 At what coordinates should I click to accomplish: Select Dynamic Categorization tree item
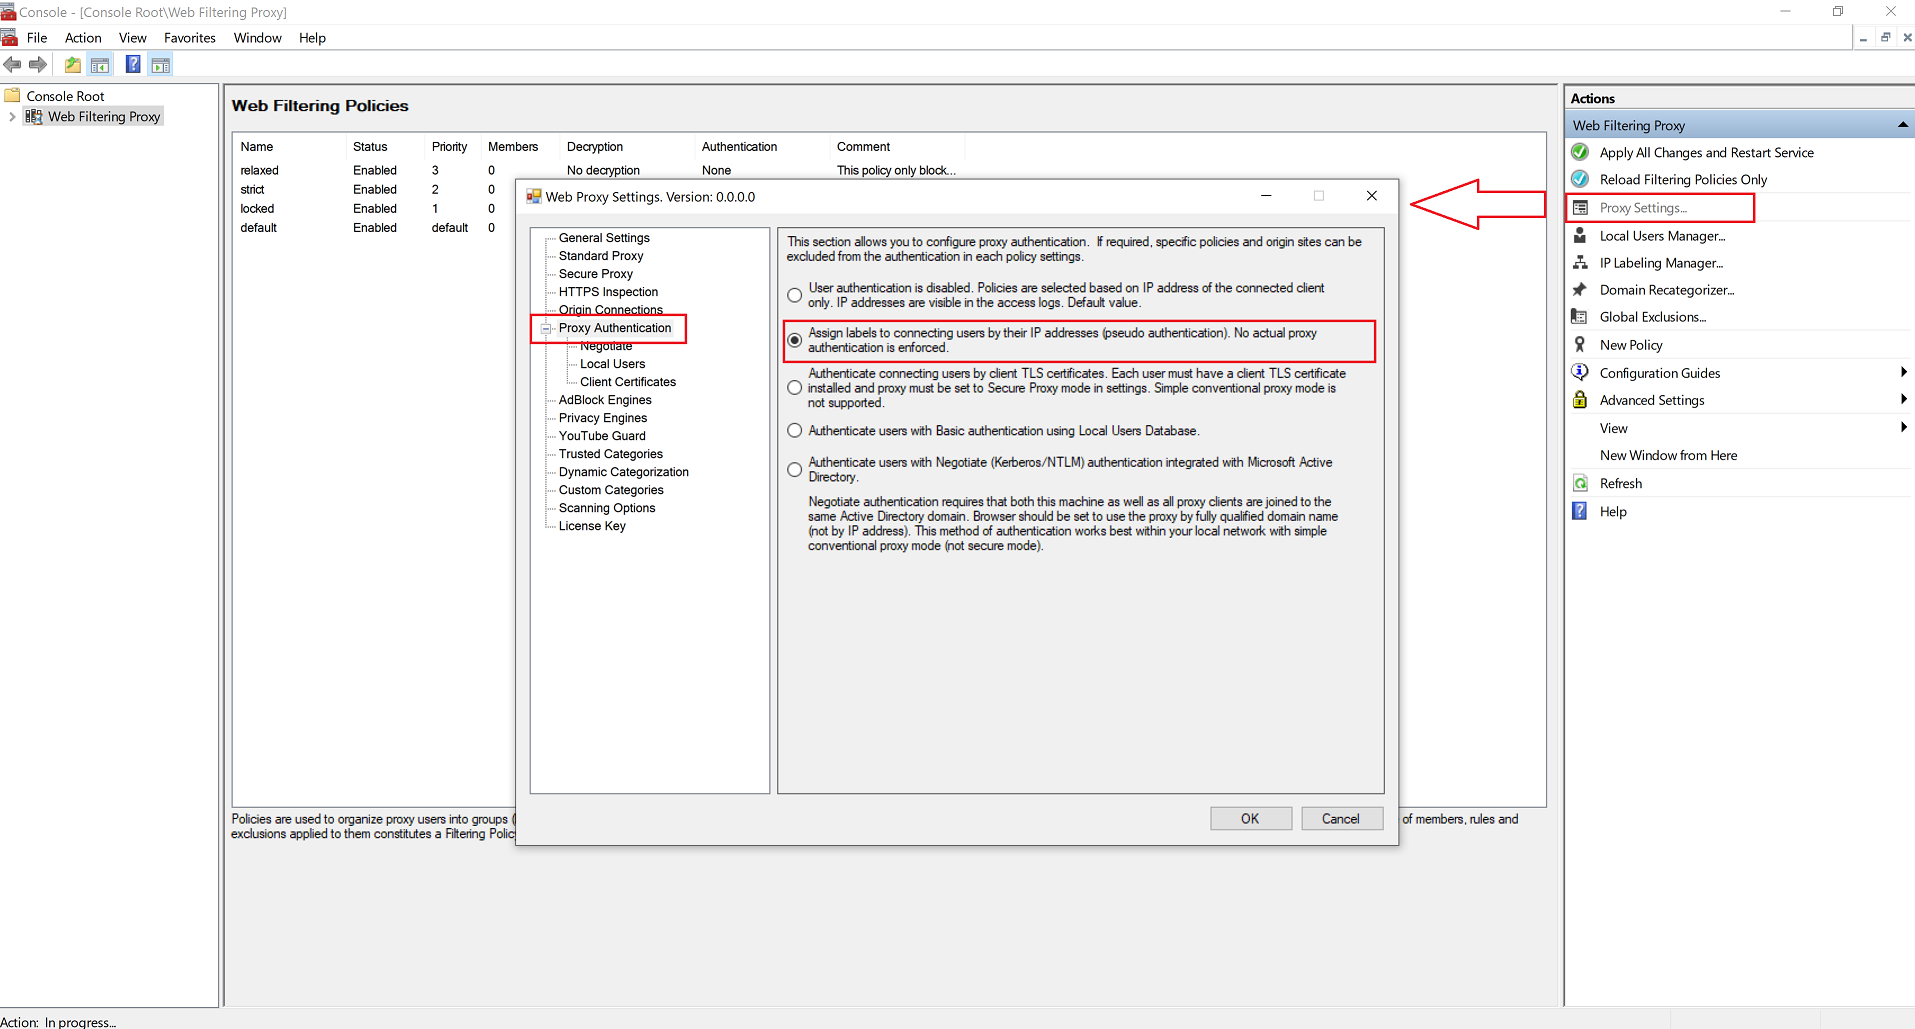[624, 472]
